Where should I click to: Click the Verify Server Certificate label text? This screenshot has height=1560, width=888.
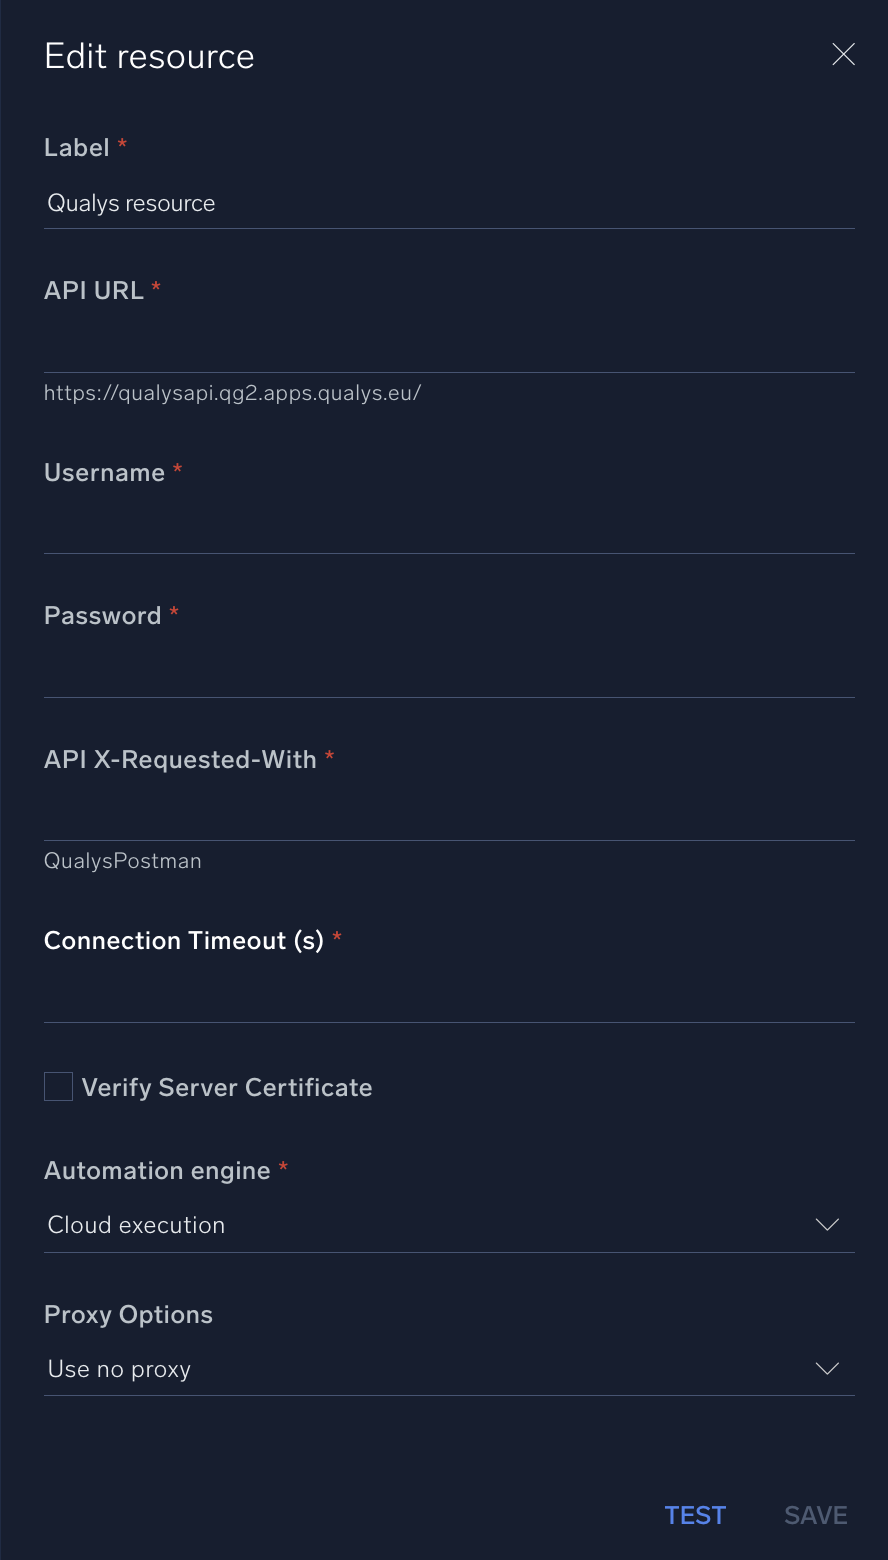pyautogui.click(x=227, y=1087)
